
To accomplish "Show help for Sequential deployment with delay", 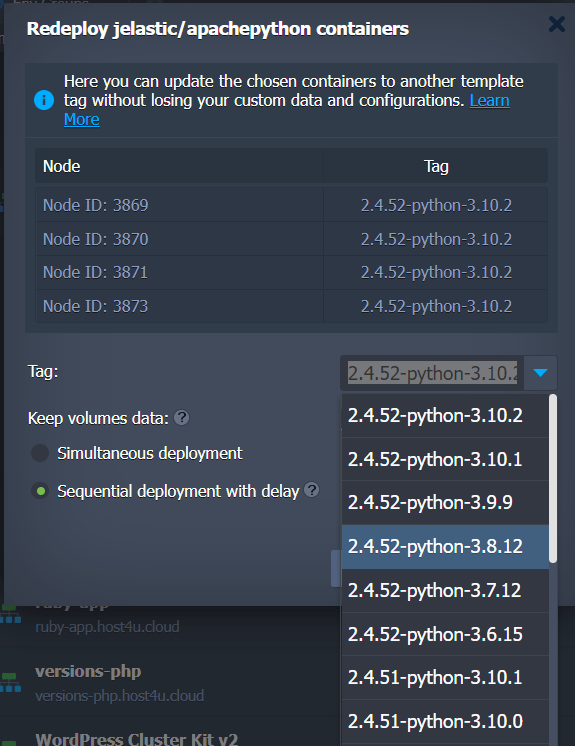I will 312,490.
